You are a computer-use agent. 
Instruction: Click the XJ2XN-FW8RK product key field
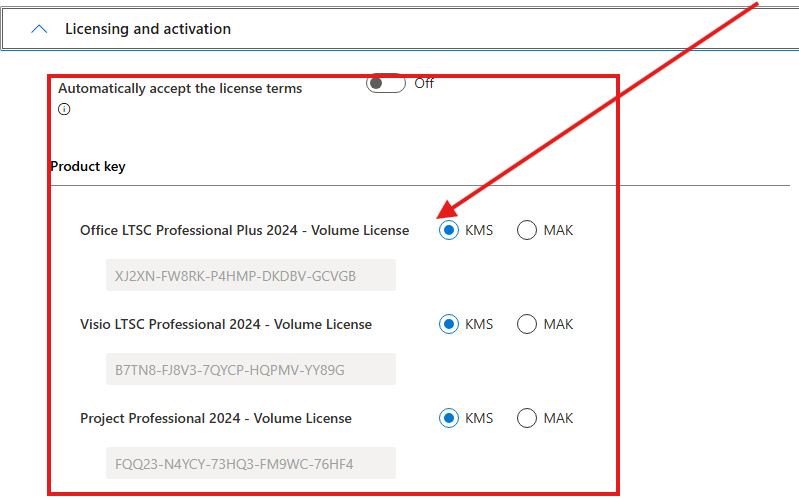251,275
